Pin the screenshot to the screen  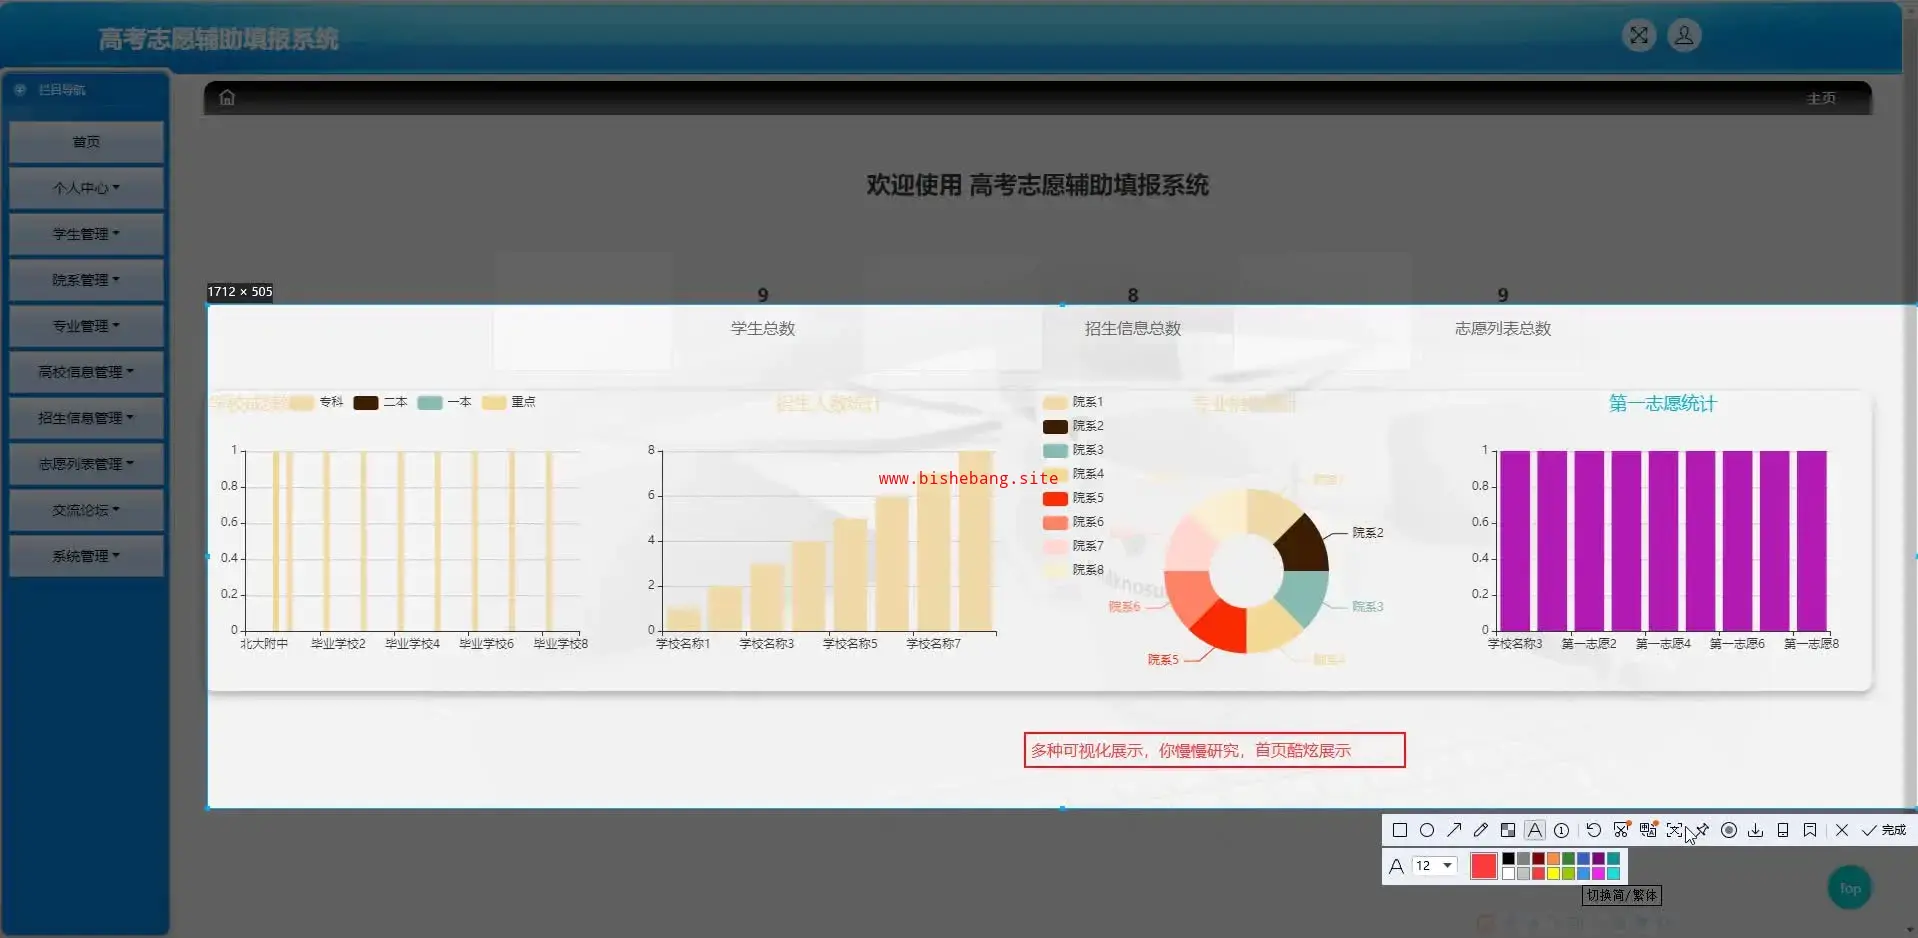(x=1702, y=830)
